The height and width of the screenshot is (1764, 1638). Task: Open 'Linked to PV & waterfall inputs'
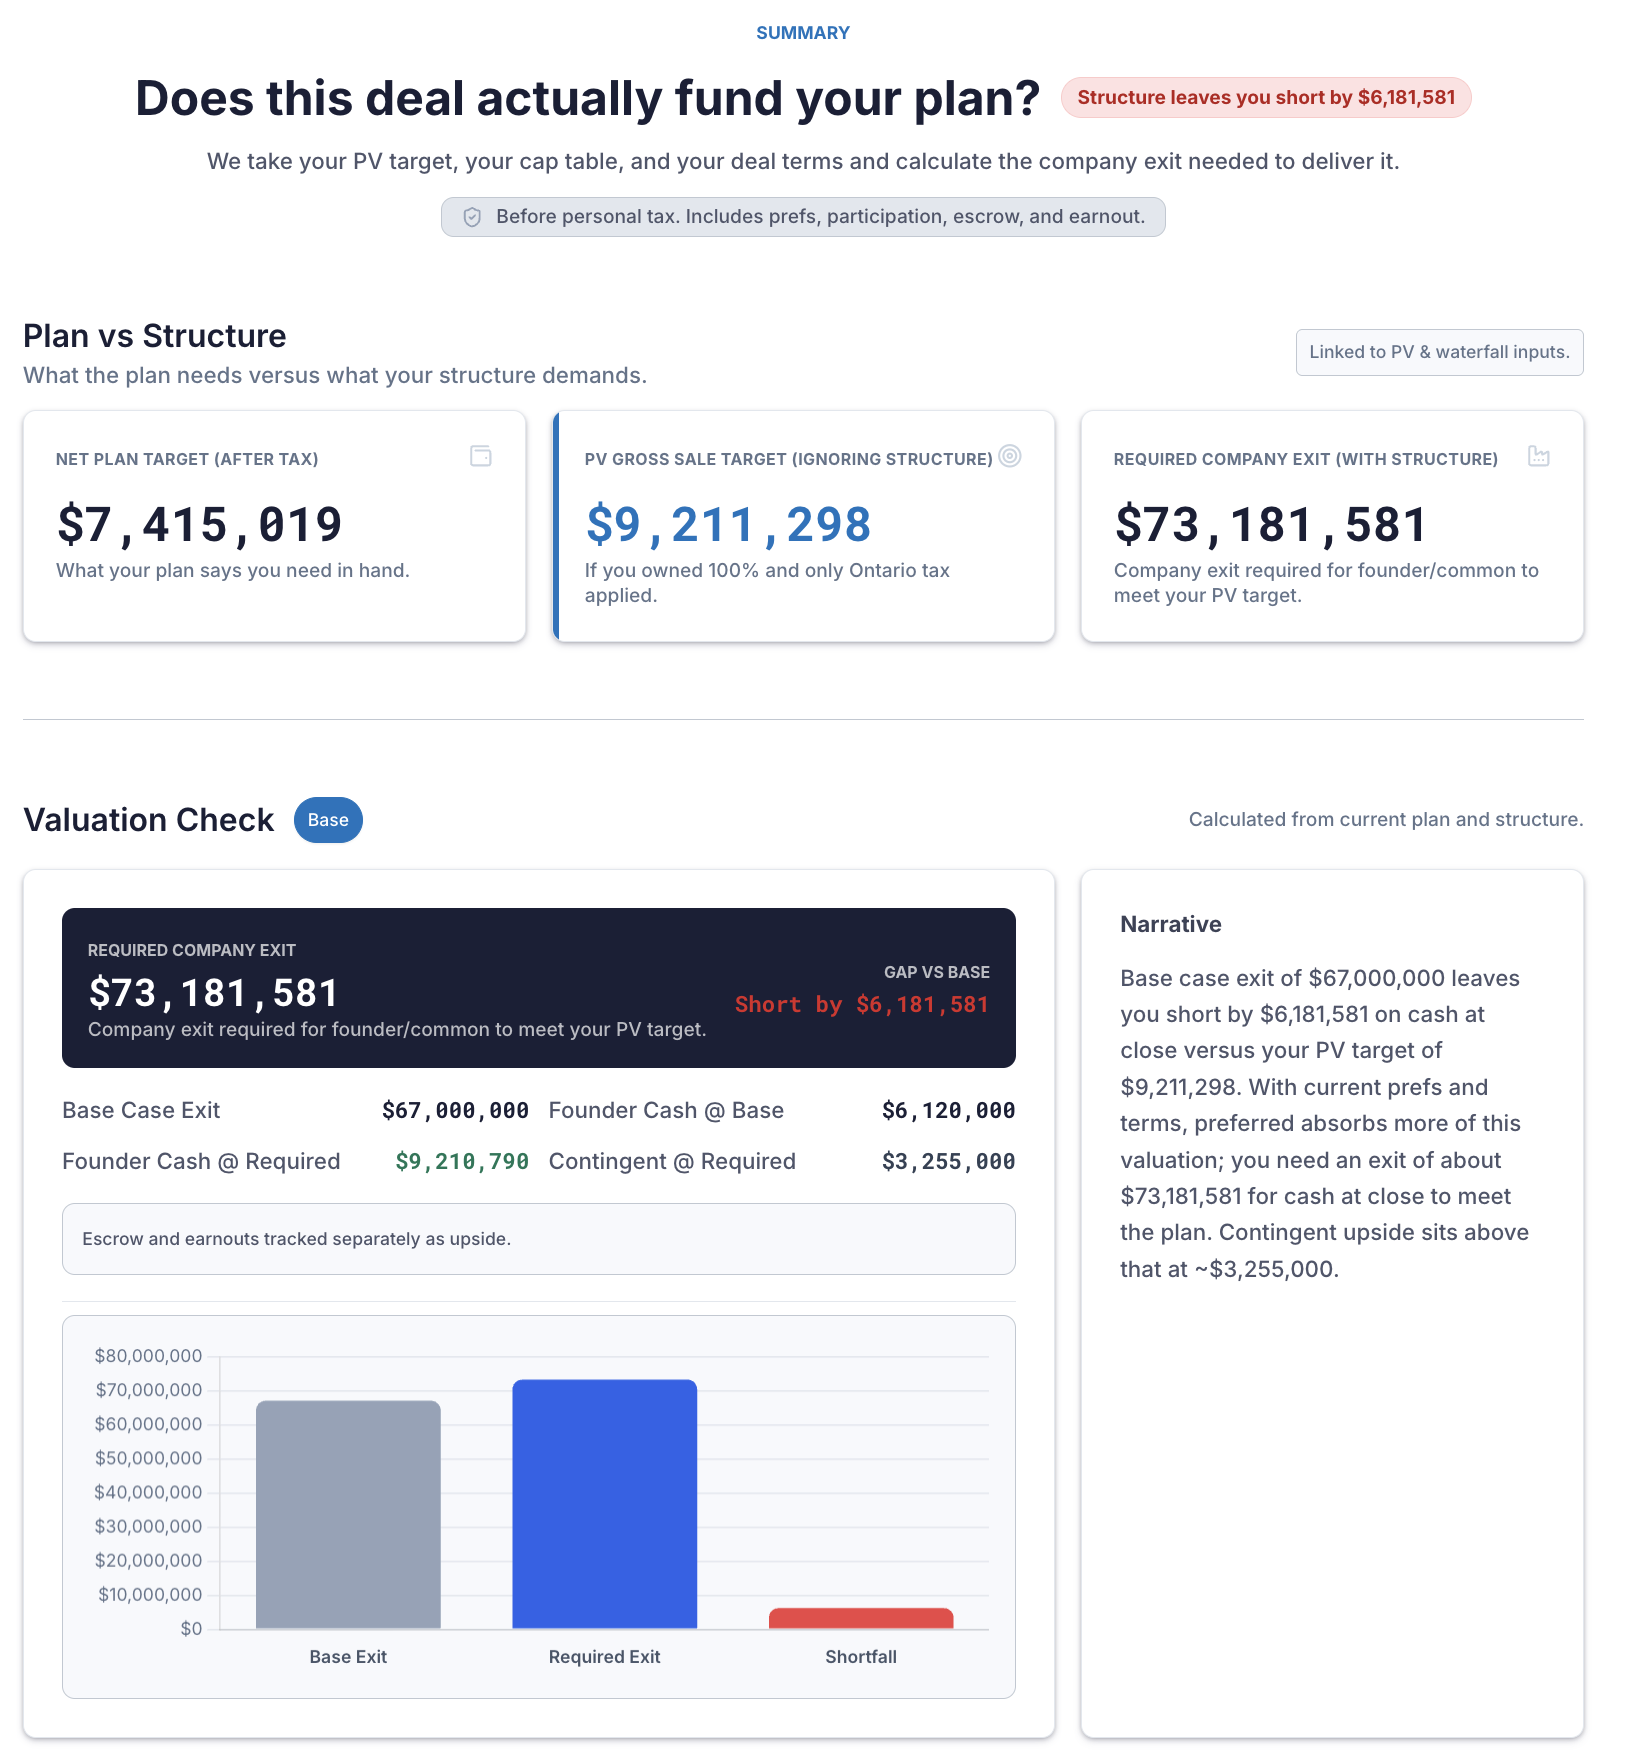tap(1439, 352)
